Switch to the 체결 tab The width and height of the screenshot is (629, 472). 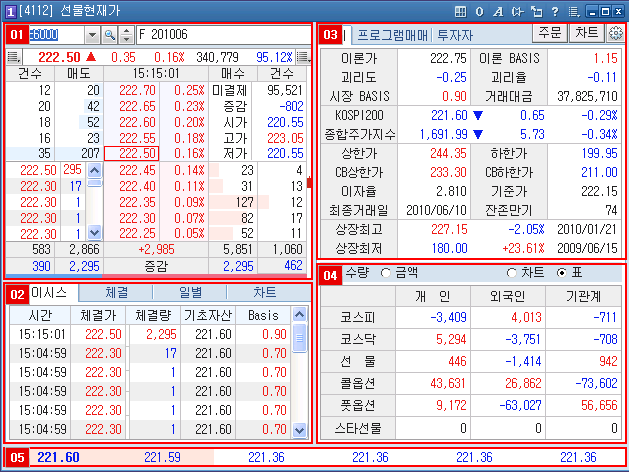(116, 293)
